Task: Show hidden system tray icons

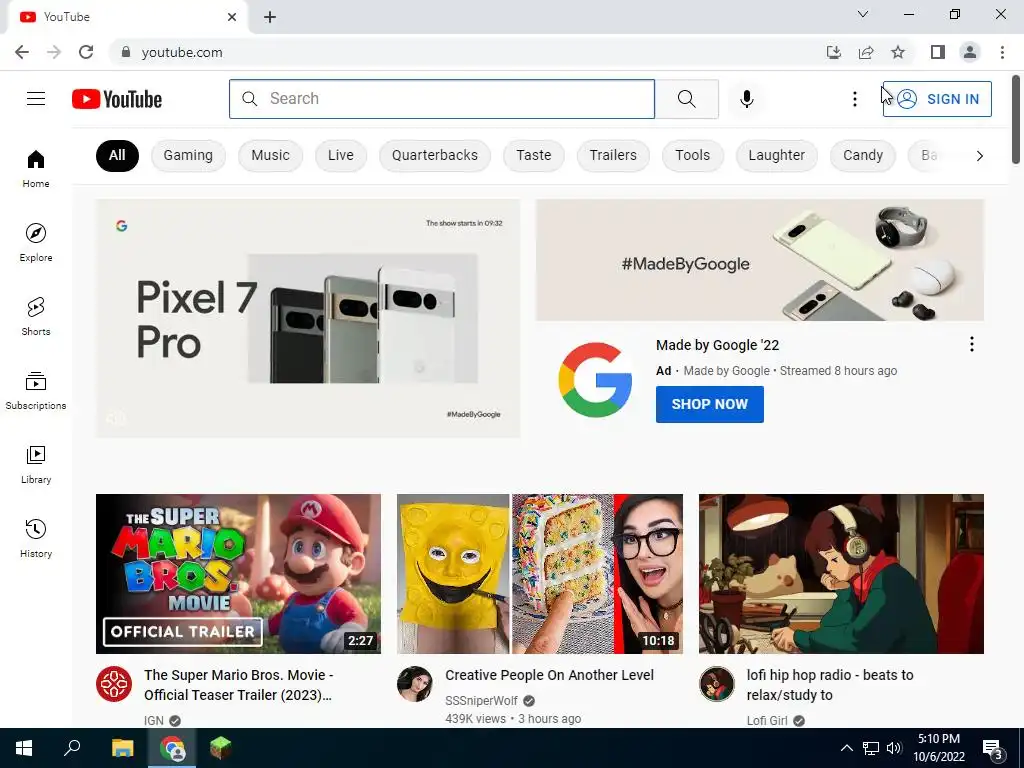Action: (x=846, y=748)
